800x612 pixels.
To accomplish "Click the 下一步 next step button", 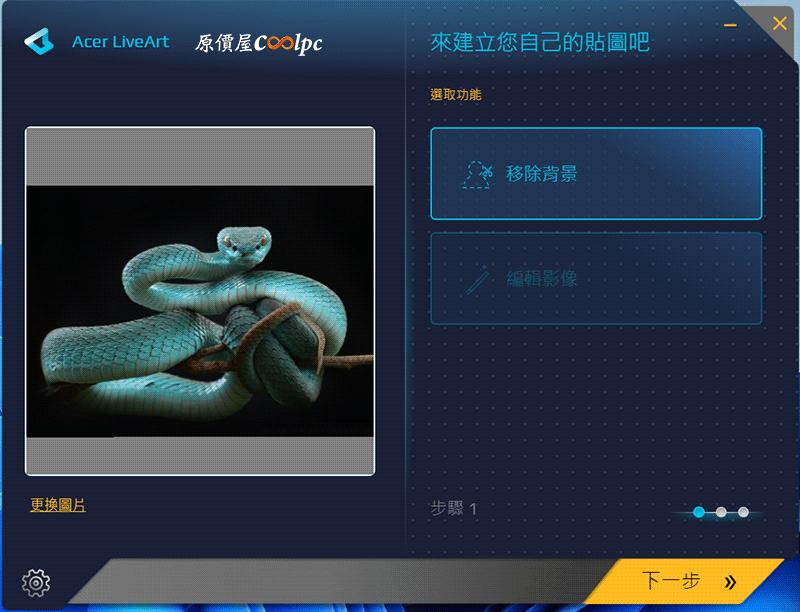I will click(686, 581).
